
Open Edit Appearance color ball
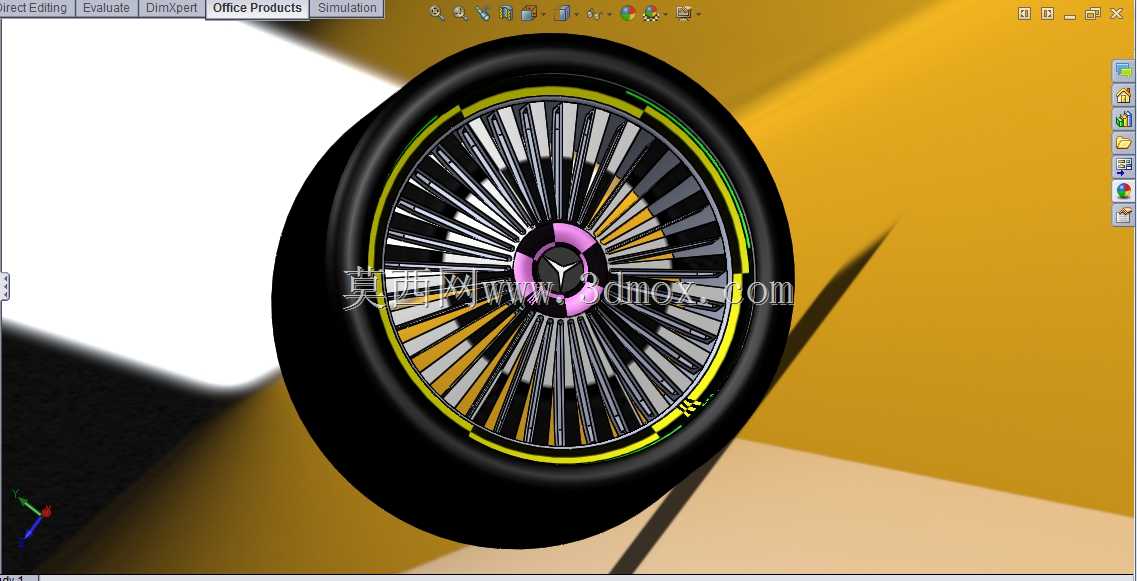pos(627,13)
